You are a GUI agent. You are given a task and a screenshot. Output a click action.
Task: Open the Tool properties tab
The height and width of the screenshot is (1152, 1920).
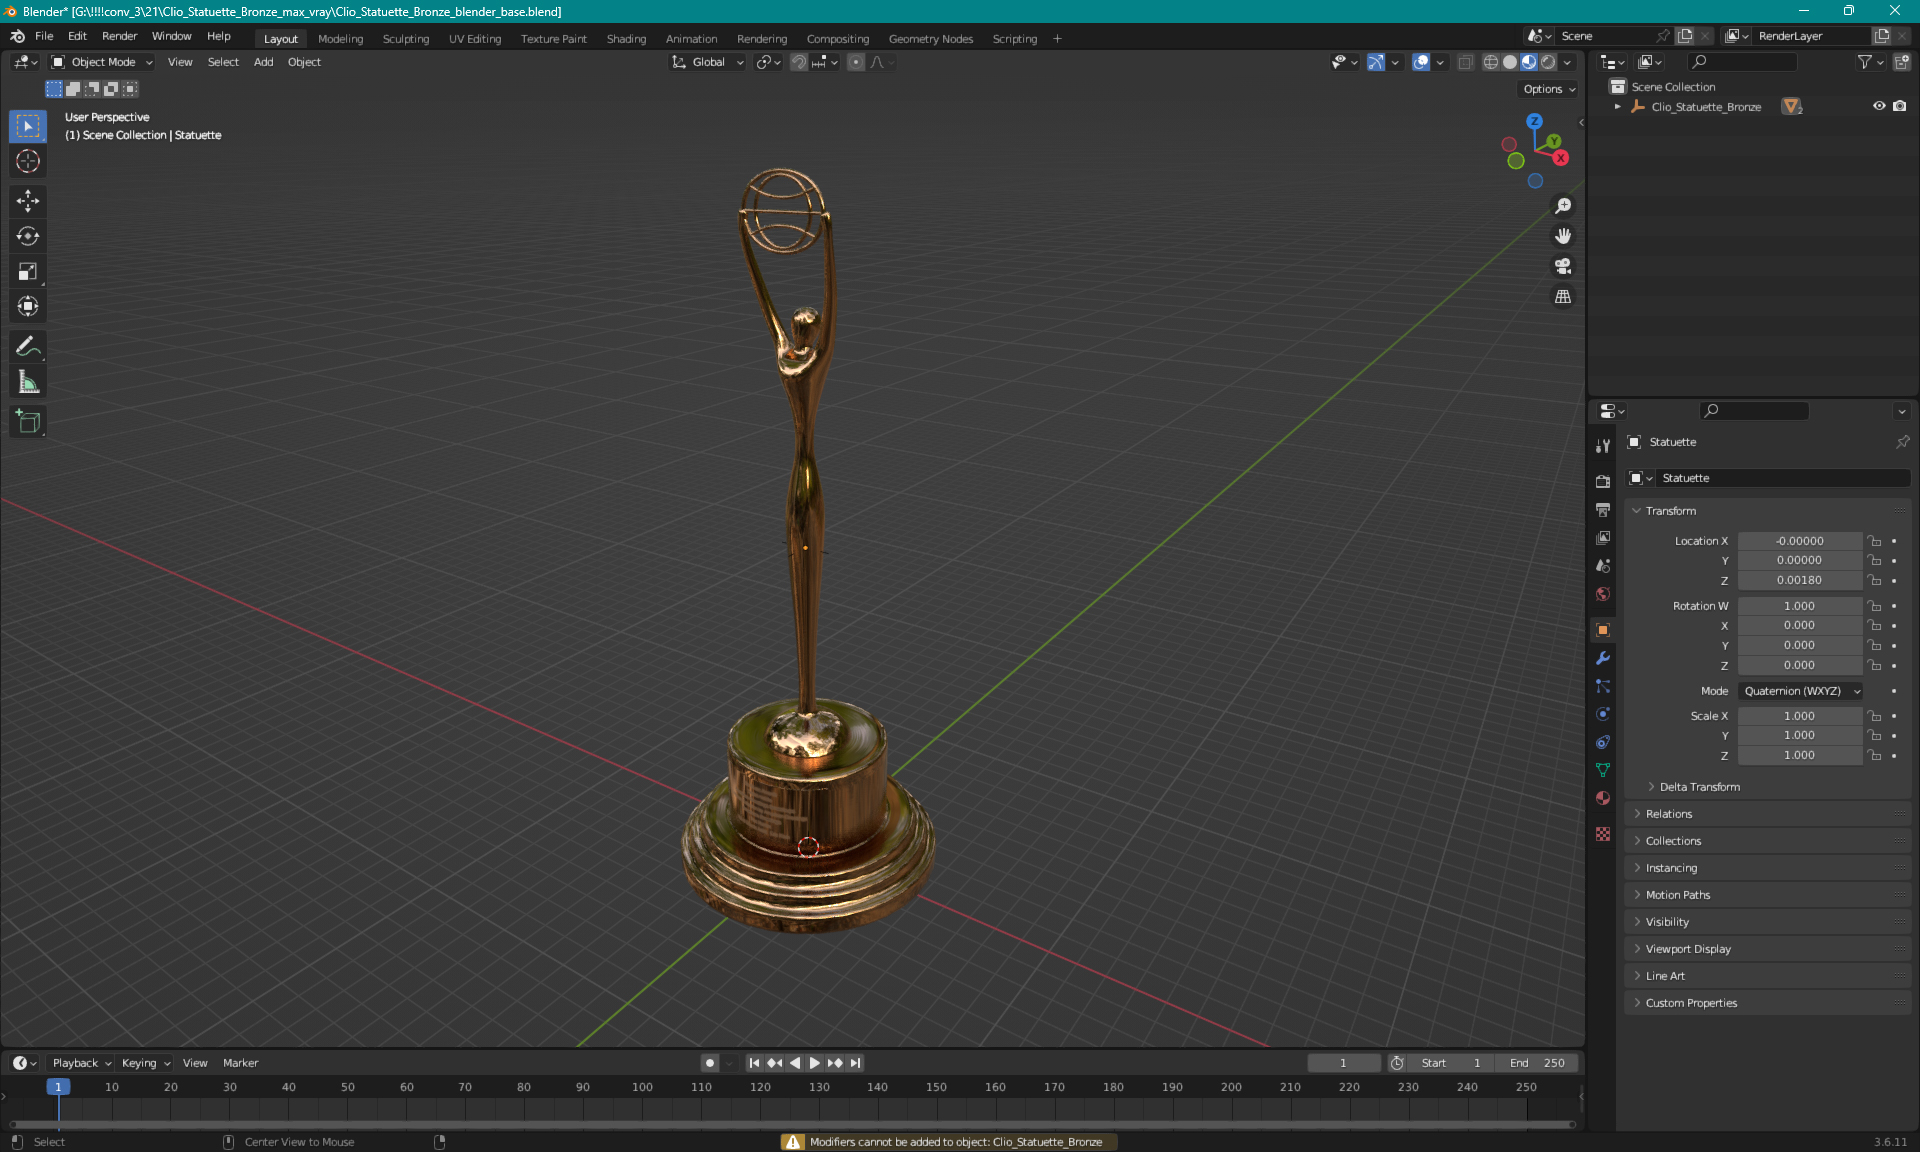1603,446
